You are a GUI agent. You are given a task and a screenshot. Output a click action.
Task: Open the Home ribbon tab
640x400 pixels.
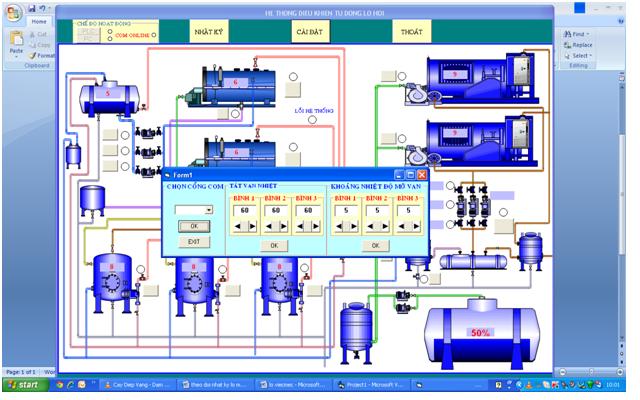click(39, 21)
